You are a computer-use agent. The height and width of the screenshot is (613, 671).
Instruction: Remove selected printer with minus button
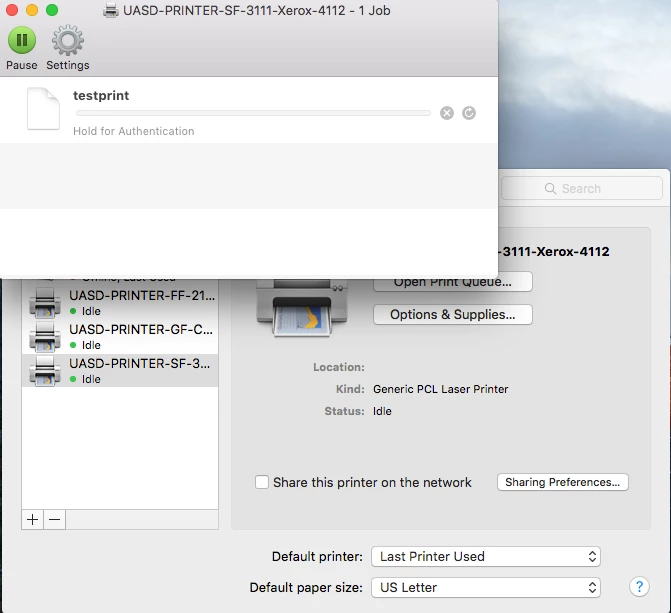point(54,520)
